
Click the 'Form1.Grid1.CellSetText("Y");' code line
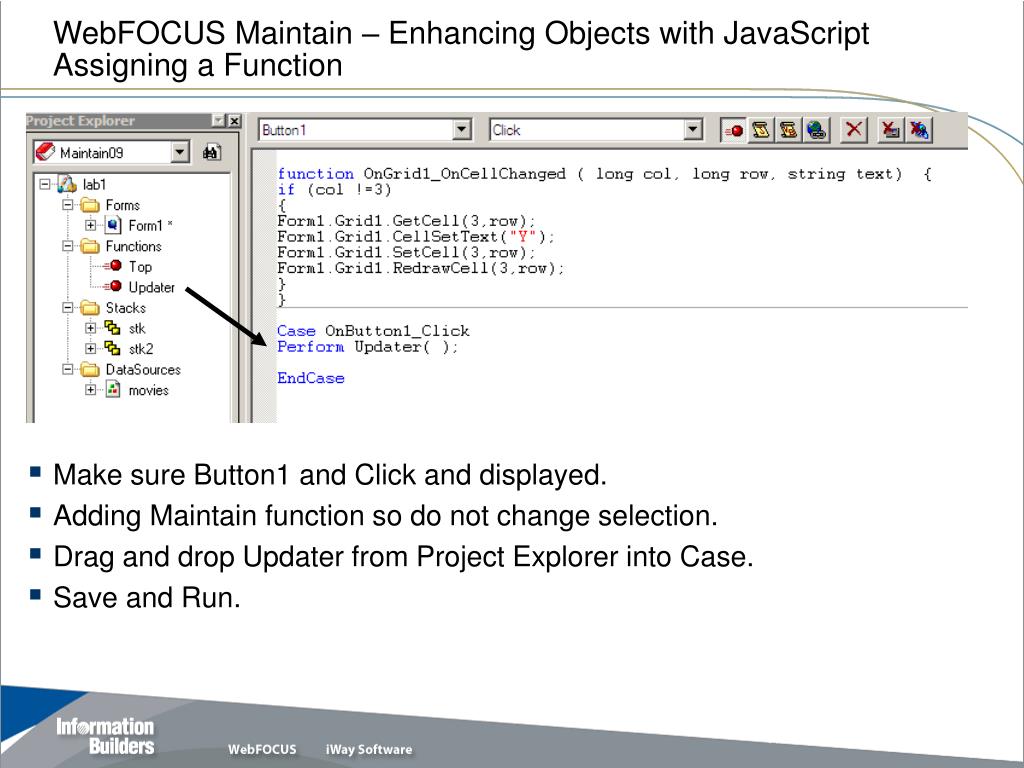pyautogui.click(x=416, y=236)
